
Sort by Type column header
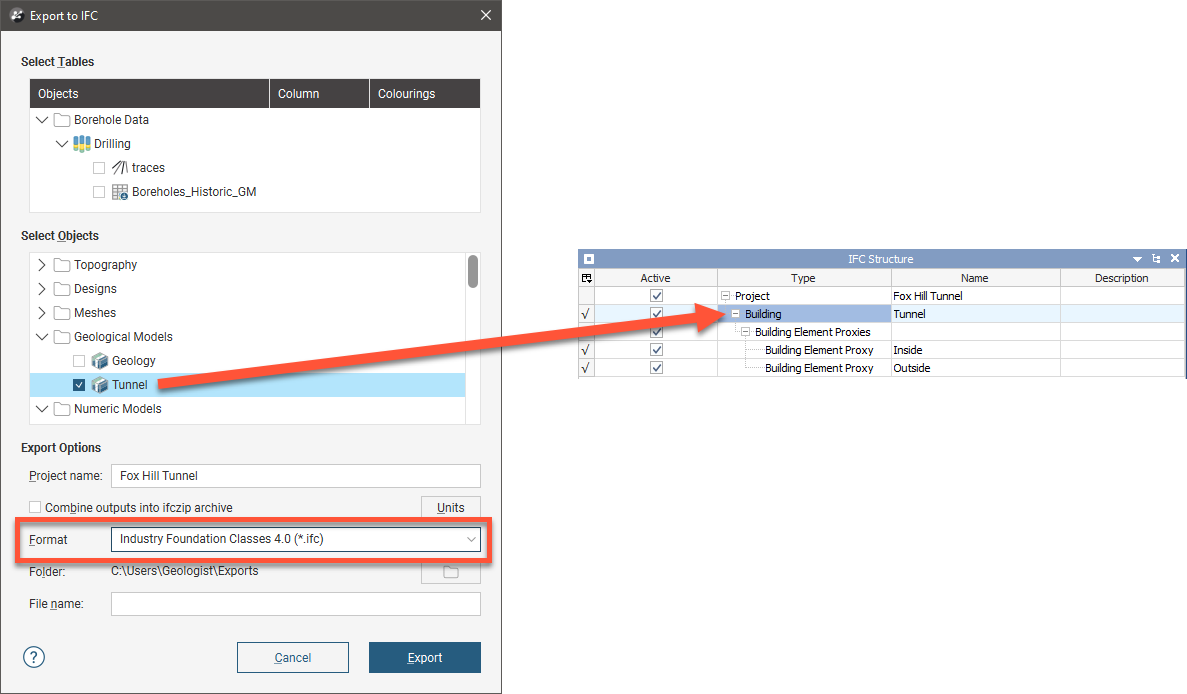pyautogui.click(x=804, y=279)
